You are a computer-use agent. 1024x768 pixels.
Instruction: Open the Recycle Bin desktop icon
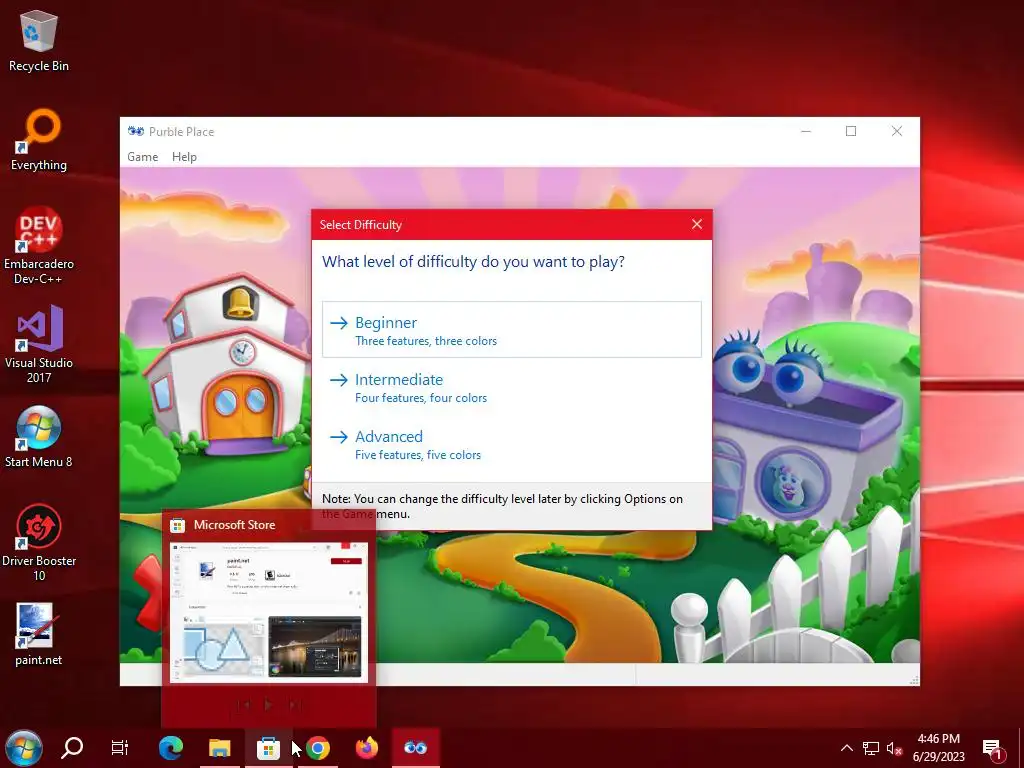pos(39,41)
